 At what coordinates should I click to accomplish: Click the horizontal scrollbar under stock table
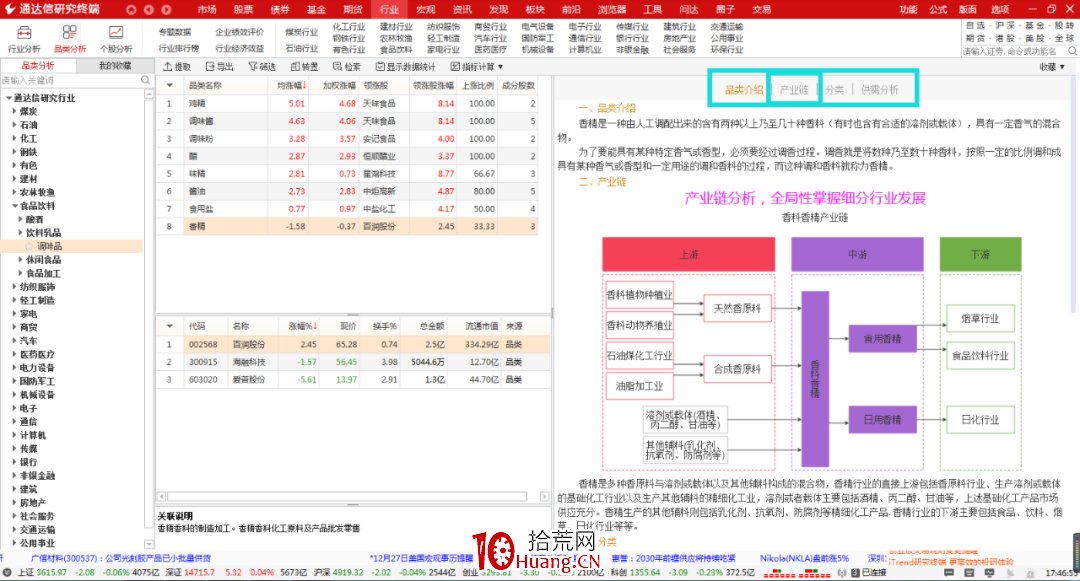click(347, 496)
